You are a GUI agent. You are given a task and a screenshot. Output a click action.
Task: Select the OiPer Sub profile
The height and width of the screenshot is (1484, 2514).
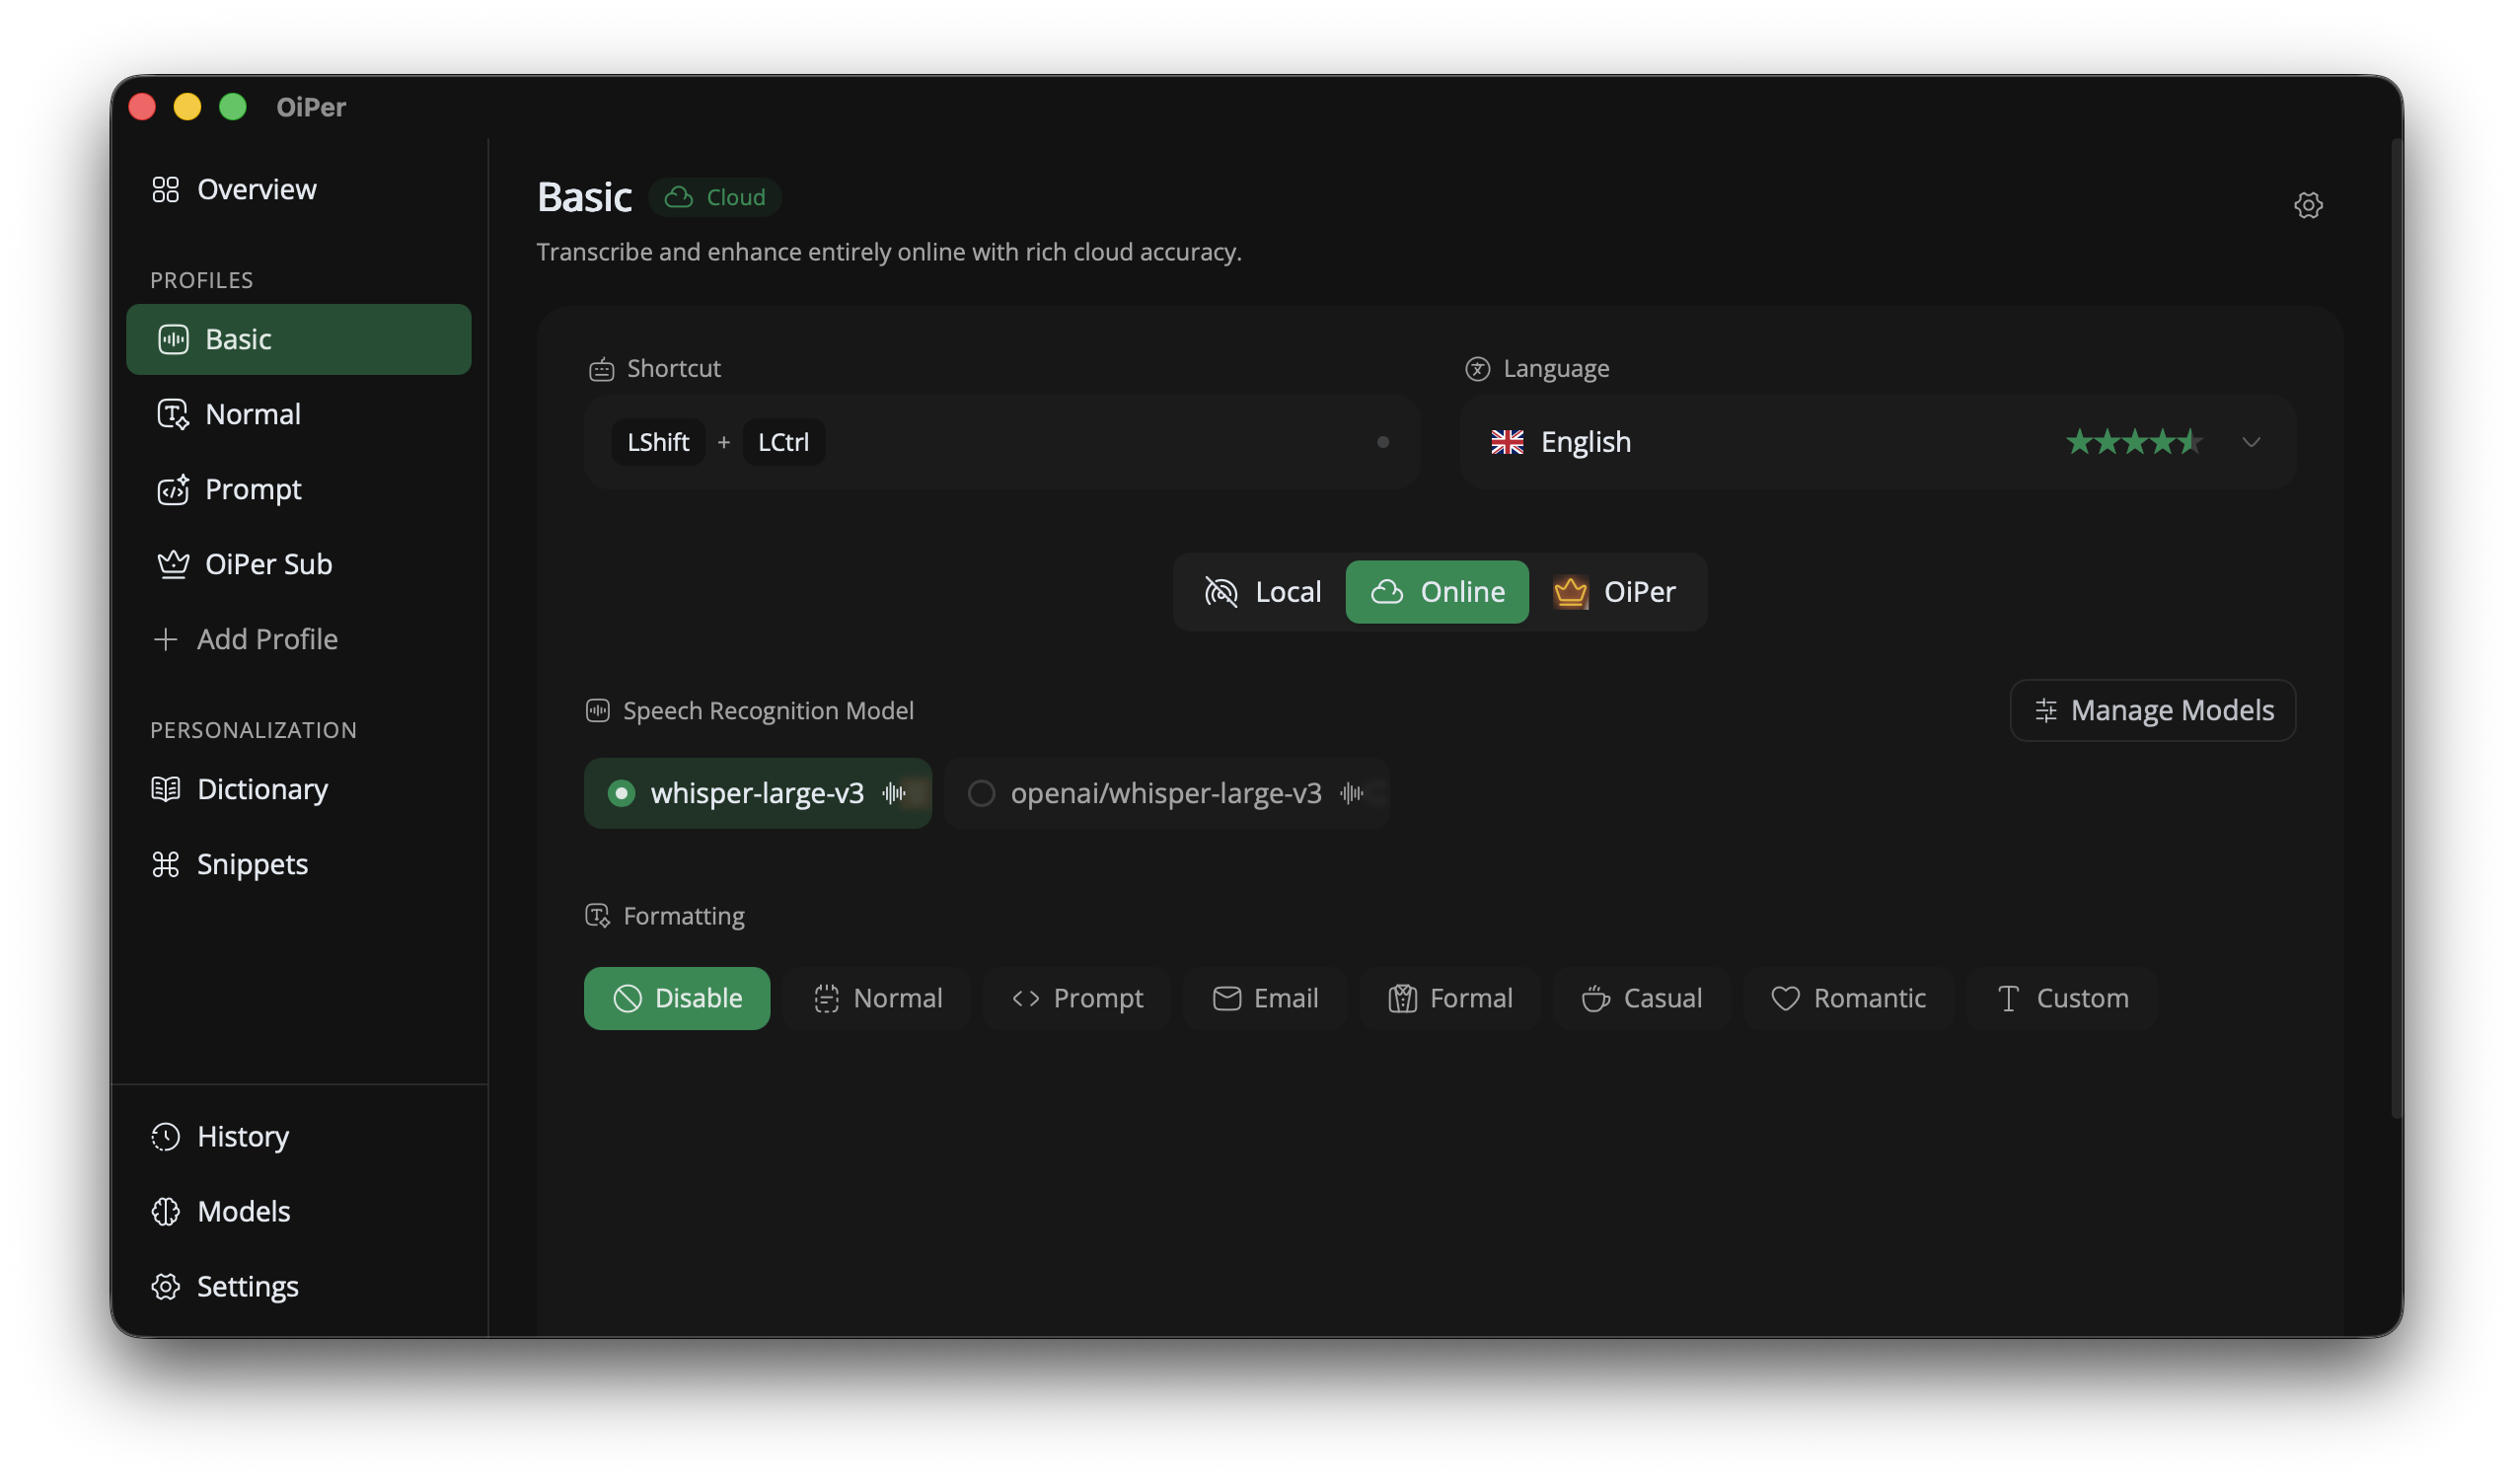point(298,564)
